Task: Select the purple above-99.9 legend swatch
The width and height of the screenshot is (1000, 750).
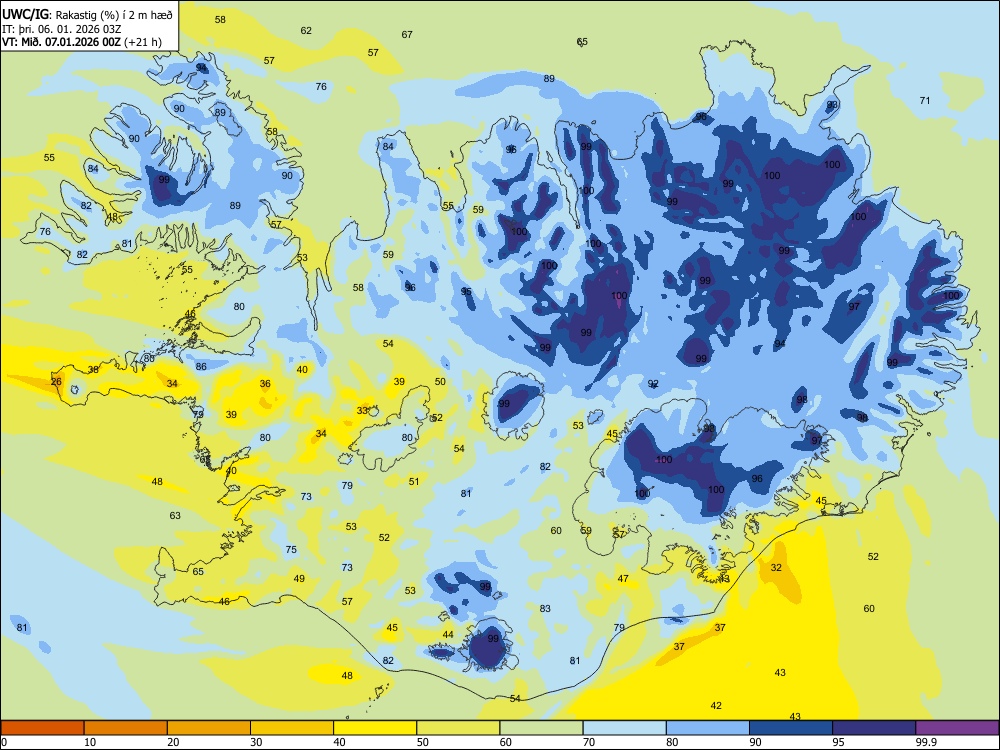Action: (957, 728)
